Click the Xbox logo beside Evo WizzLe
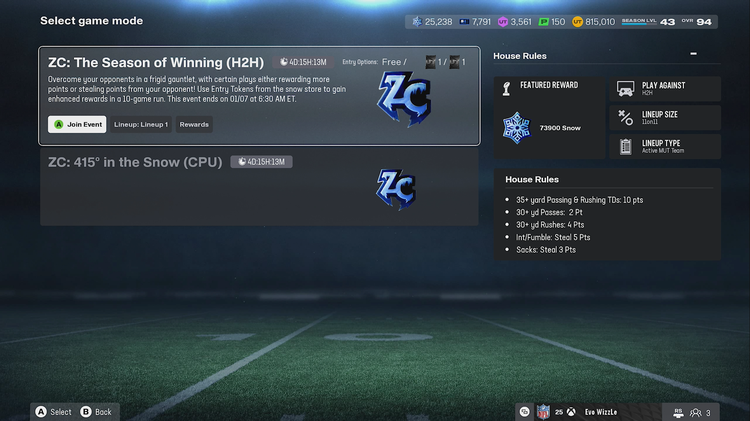 point(571,412)
